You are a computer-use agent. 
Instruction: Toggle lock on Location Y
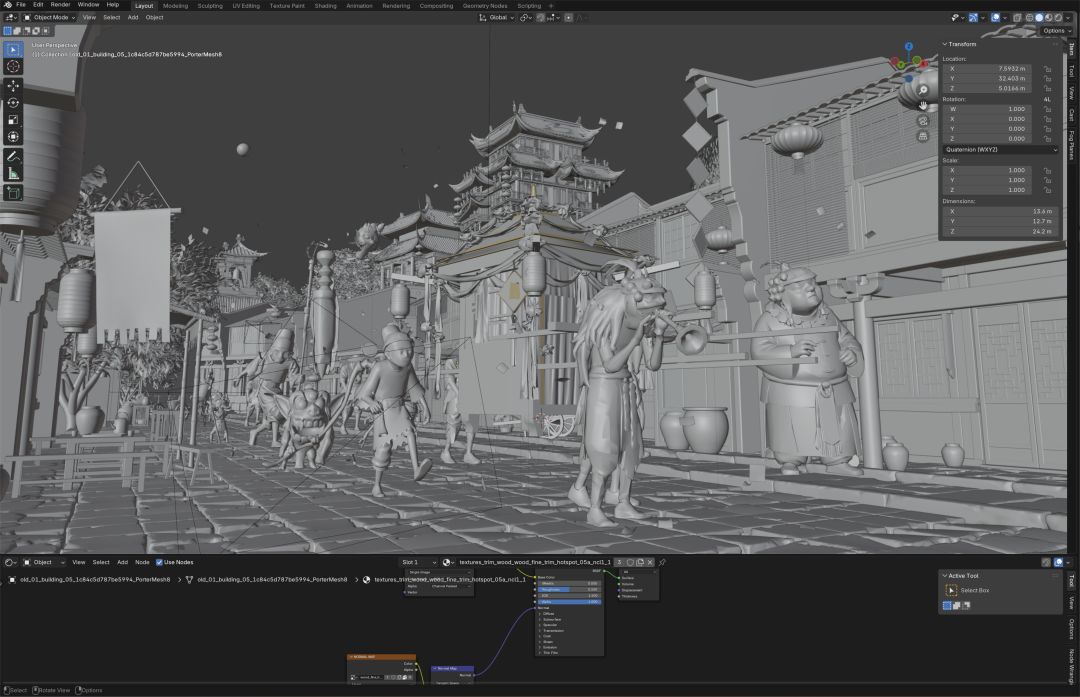click(x=1047, y=79)
